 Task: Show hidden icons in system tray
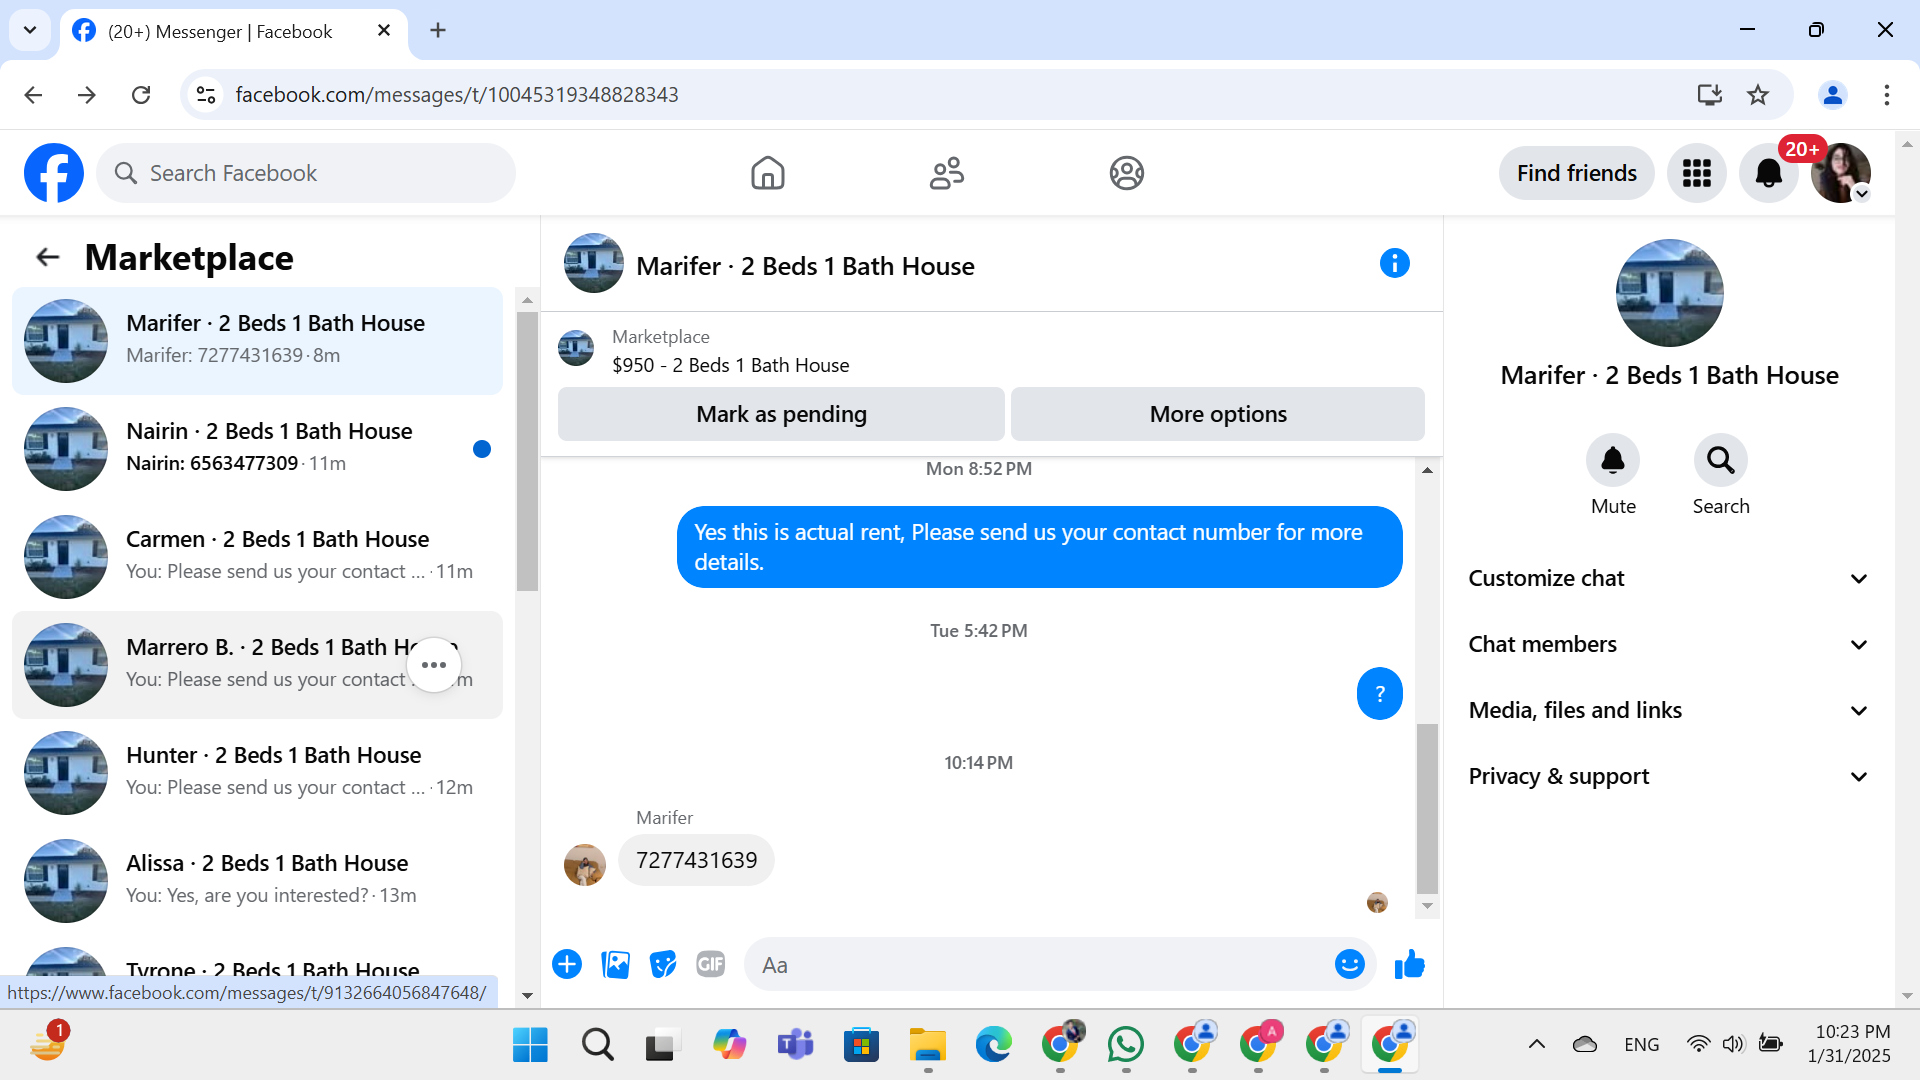1537,1044
